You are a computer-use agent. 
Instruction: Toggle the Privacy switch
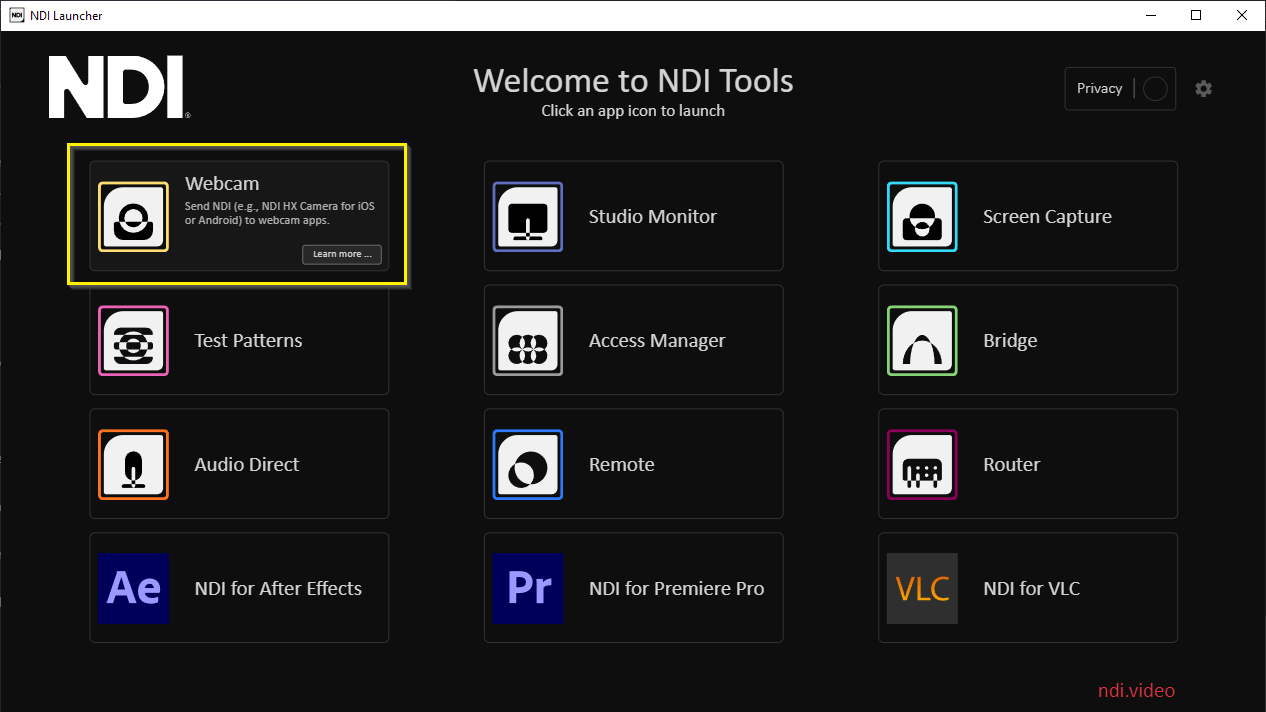point(1155,89)
